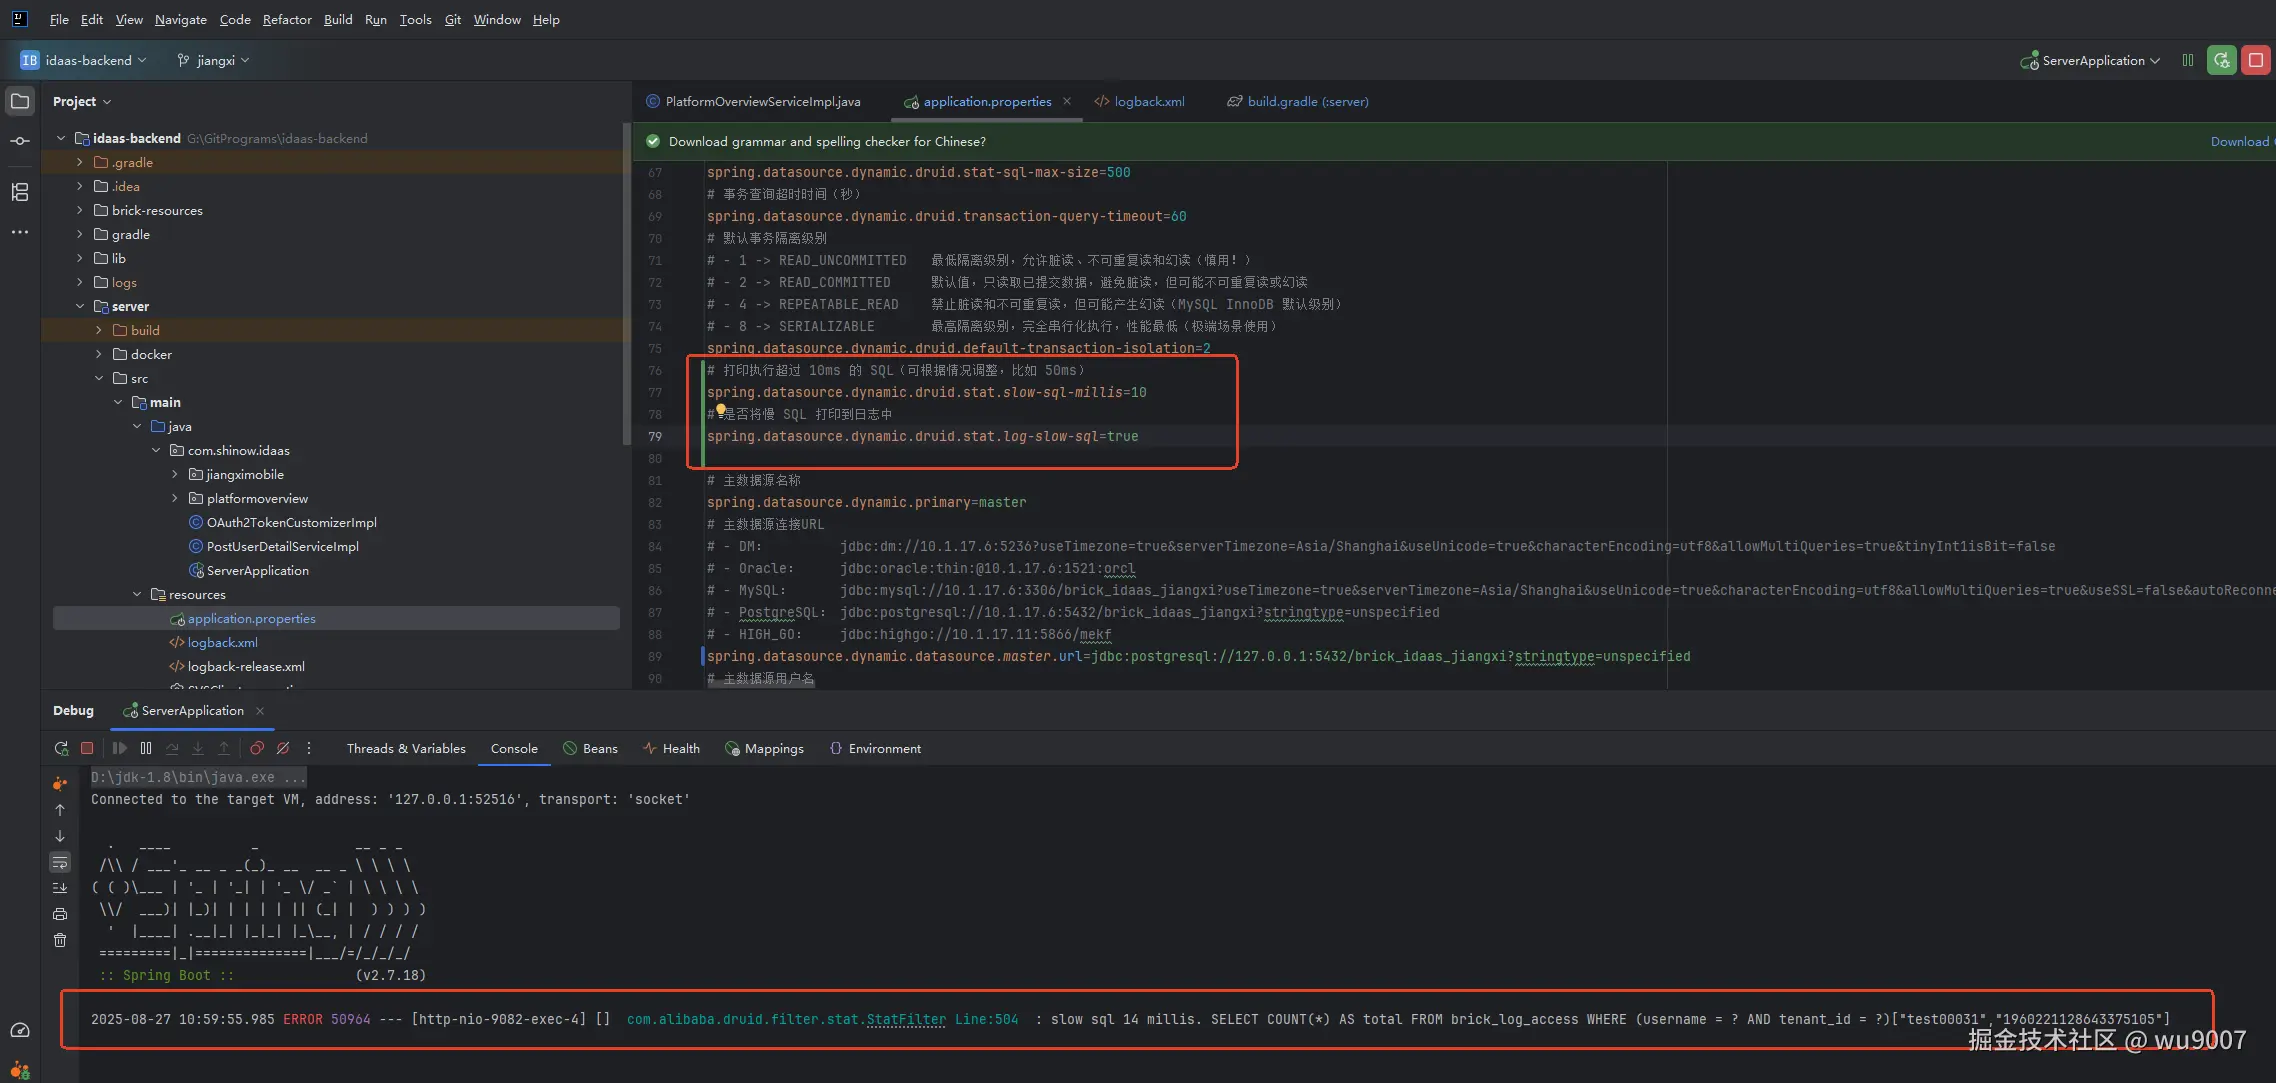This screenshot has width=2276, height=1083.
Task: Click the Print console output icon
Action: (60, 914)
